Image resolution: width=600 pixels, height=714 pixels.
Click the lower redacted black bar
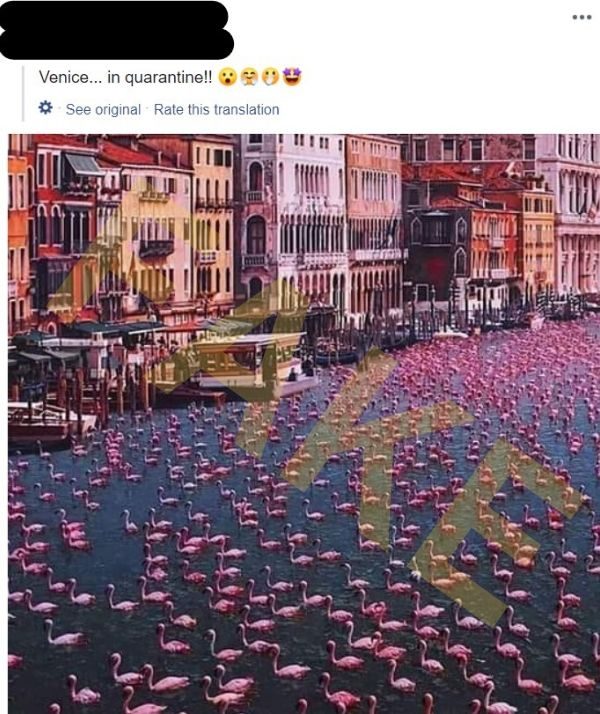point(117,44)
